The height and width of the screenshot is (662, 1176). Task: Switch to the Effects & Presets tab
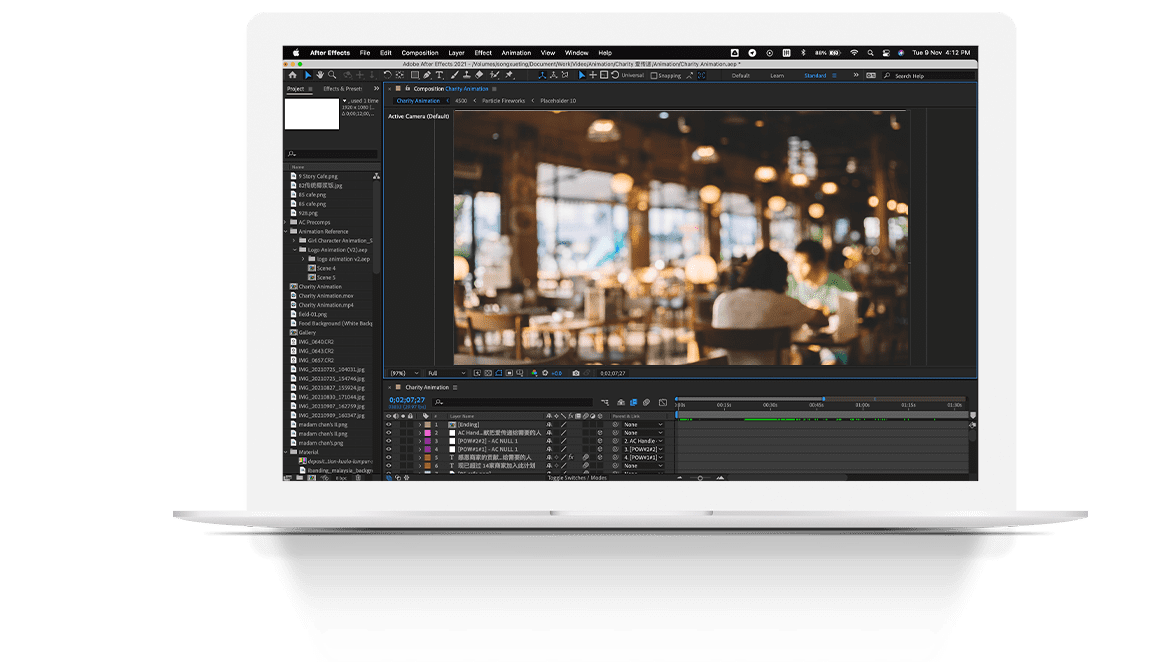click(x=343, y=89)
